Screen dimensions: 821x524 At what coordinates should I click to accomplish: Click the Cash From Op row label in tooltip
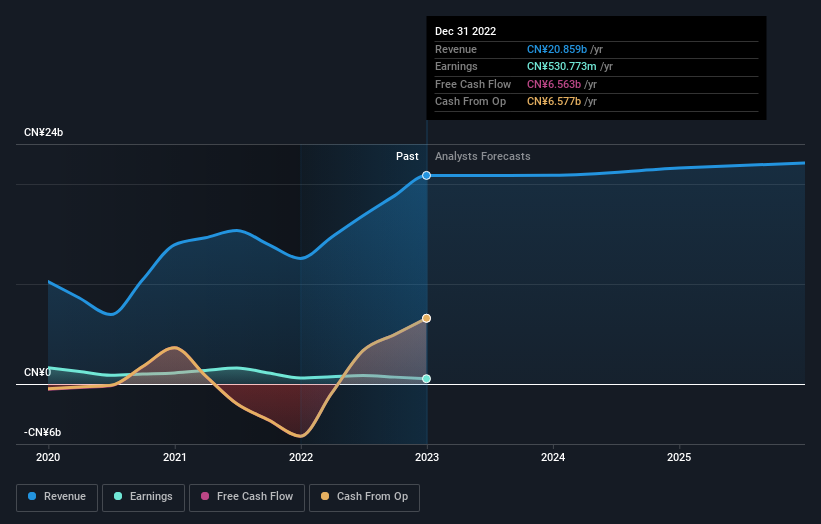[x=470, y=102]
